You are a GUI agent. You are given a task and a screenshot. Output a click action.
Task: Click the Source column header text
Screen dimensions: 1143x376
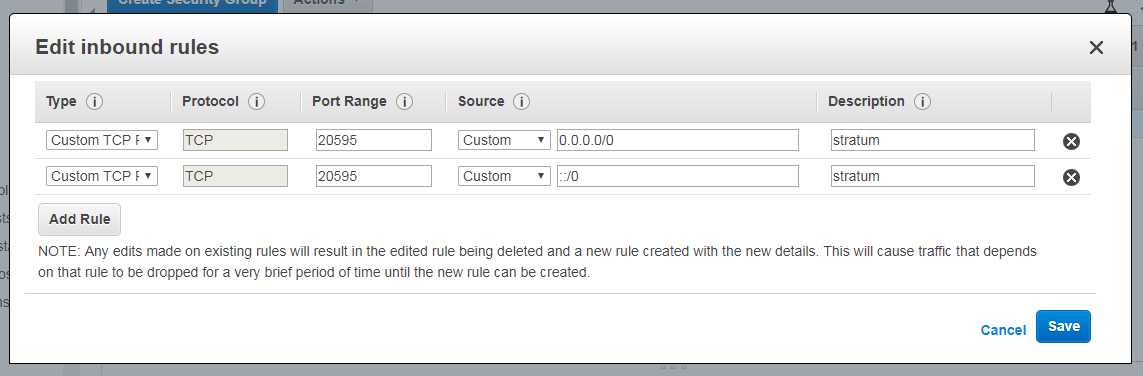(x=481, y=102)
